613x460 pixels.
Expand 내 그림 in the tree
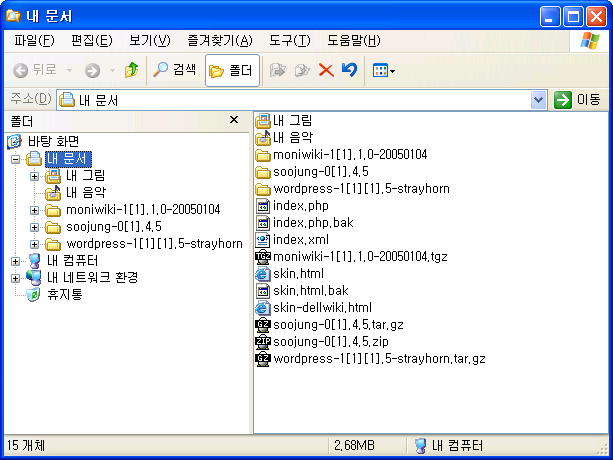click(34, 176)
